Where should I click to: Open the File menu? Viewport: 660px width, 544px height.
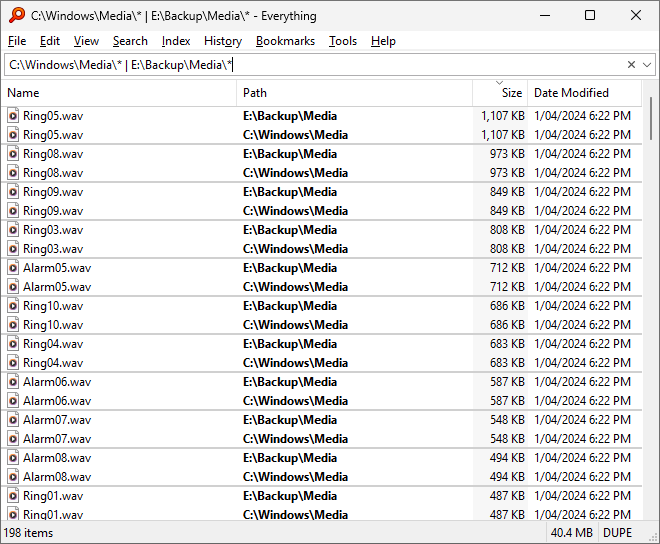point(17,41)
